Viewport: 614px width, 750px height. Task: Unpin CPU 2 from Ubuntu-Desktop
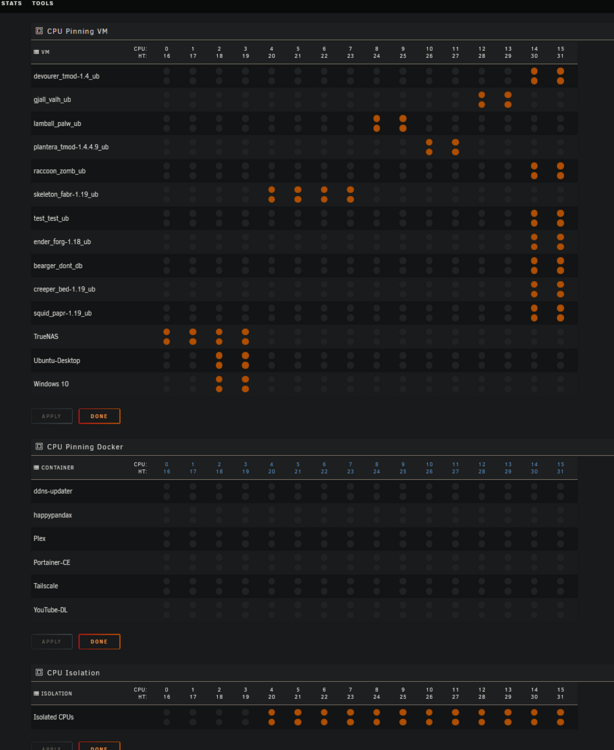click(219, 355)
